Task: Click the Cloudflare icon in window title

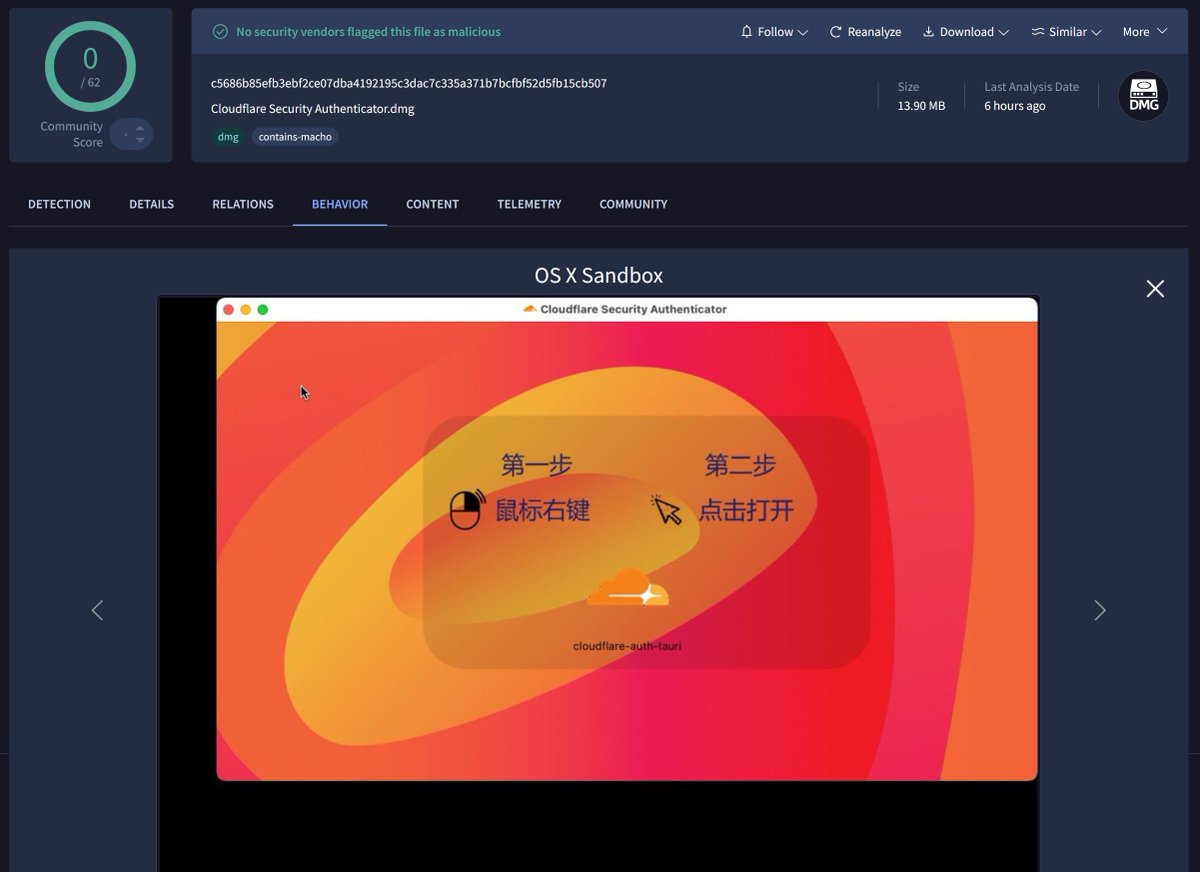Action: pyautogui.click(x=530, y=309)
